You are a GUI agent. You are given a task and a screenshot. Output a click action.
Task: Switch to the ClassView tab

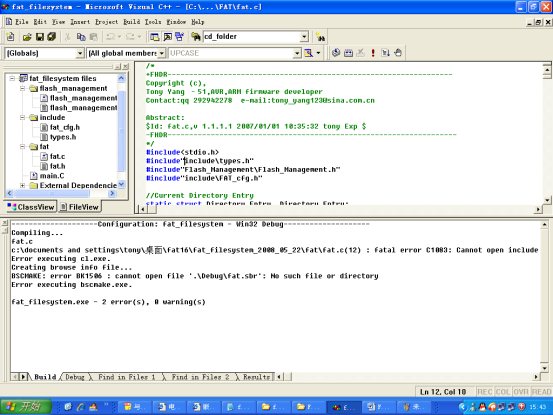(x=31, y=207)
